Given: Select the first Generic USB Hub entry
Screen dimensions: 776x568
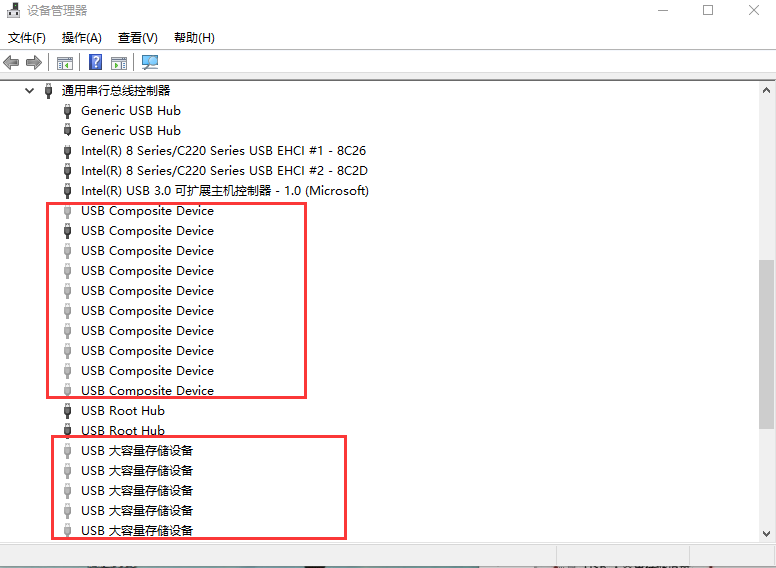Looking at the screenshot, I should [130, 111].
